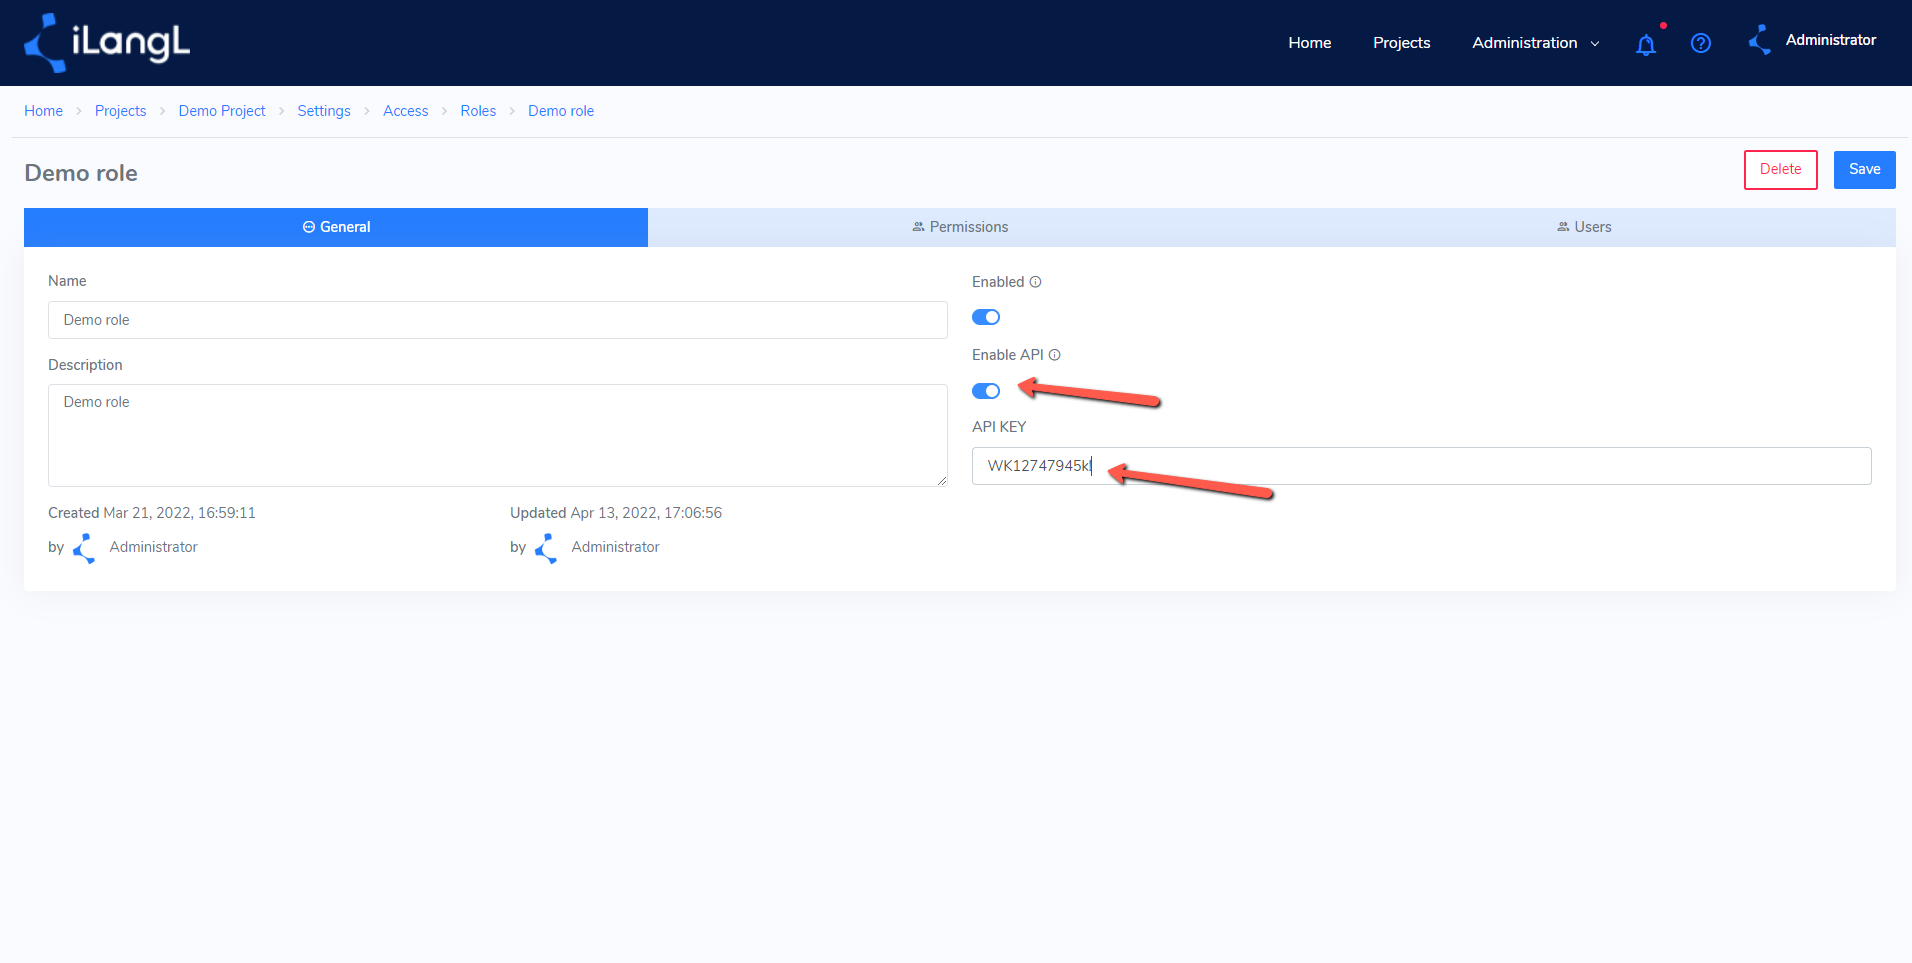Click the Description text area
This screenshot has width=1912, height=963.
click(x=498, y=436)
